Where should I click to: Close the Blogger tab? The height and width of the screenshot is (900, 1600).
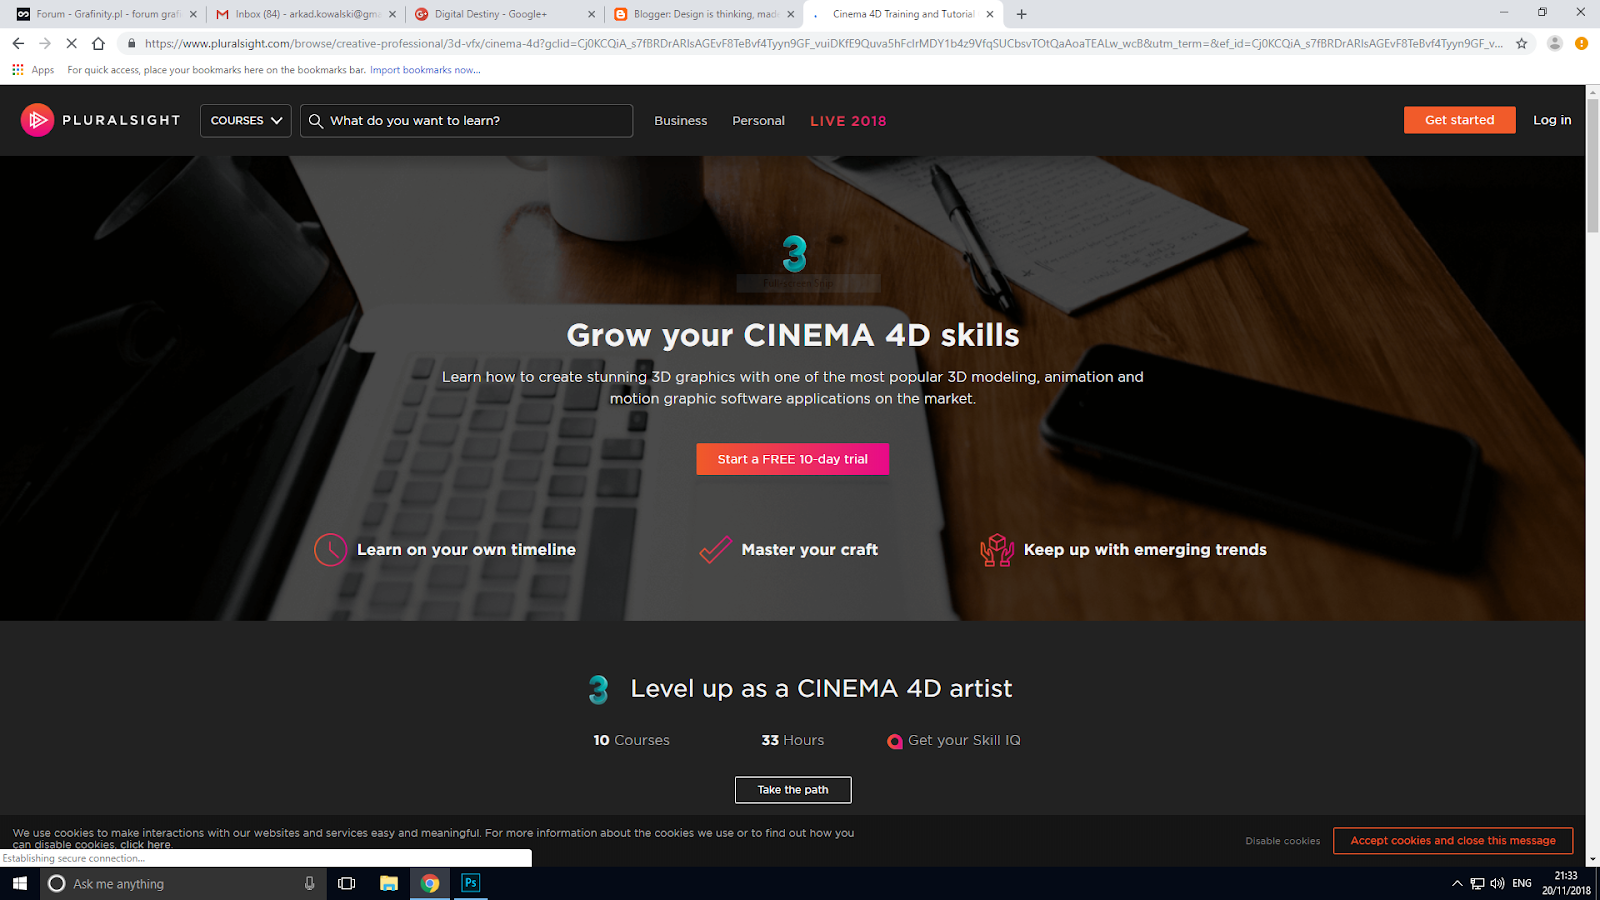[791, 14]
